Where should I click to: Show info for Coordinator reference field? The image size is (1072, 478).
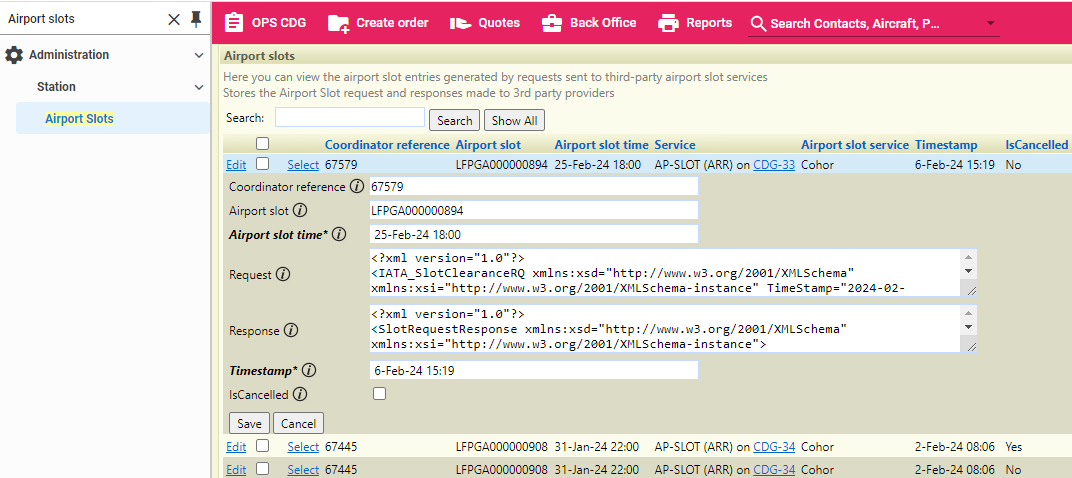(x=356, y=187)
